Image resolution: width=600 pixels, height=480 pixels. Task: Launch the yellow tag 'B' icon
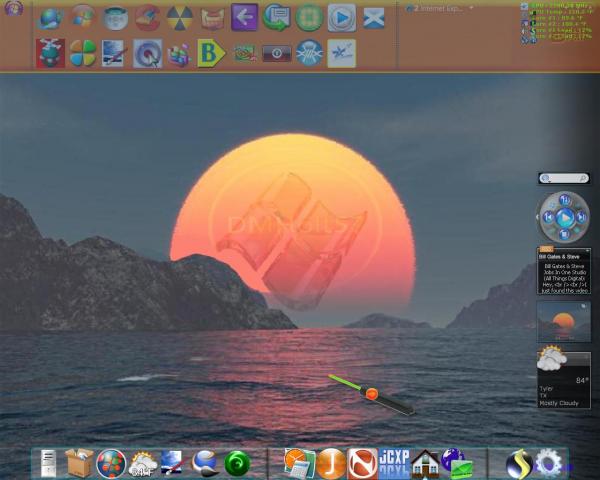pyautogui.click(x=211, y=53)
